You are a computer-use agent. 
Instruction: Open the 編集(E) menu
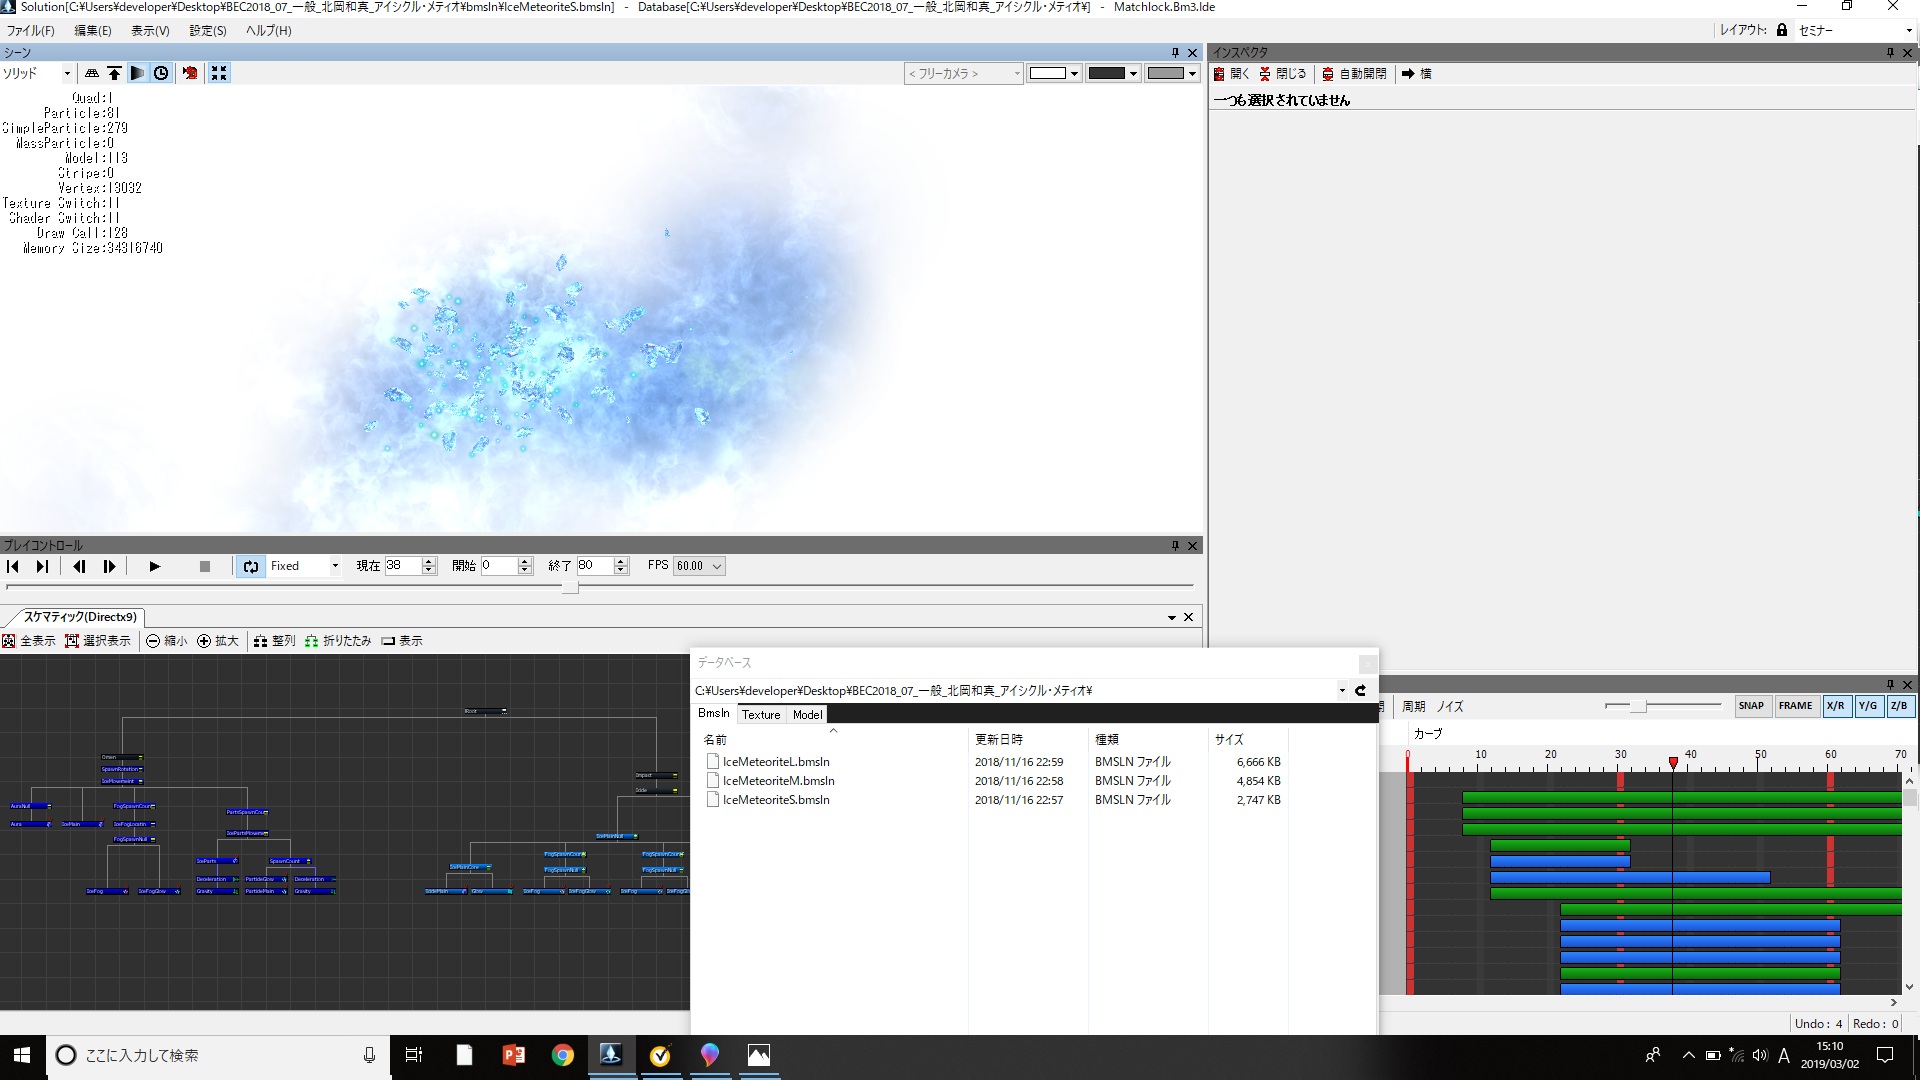(92, 31)
